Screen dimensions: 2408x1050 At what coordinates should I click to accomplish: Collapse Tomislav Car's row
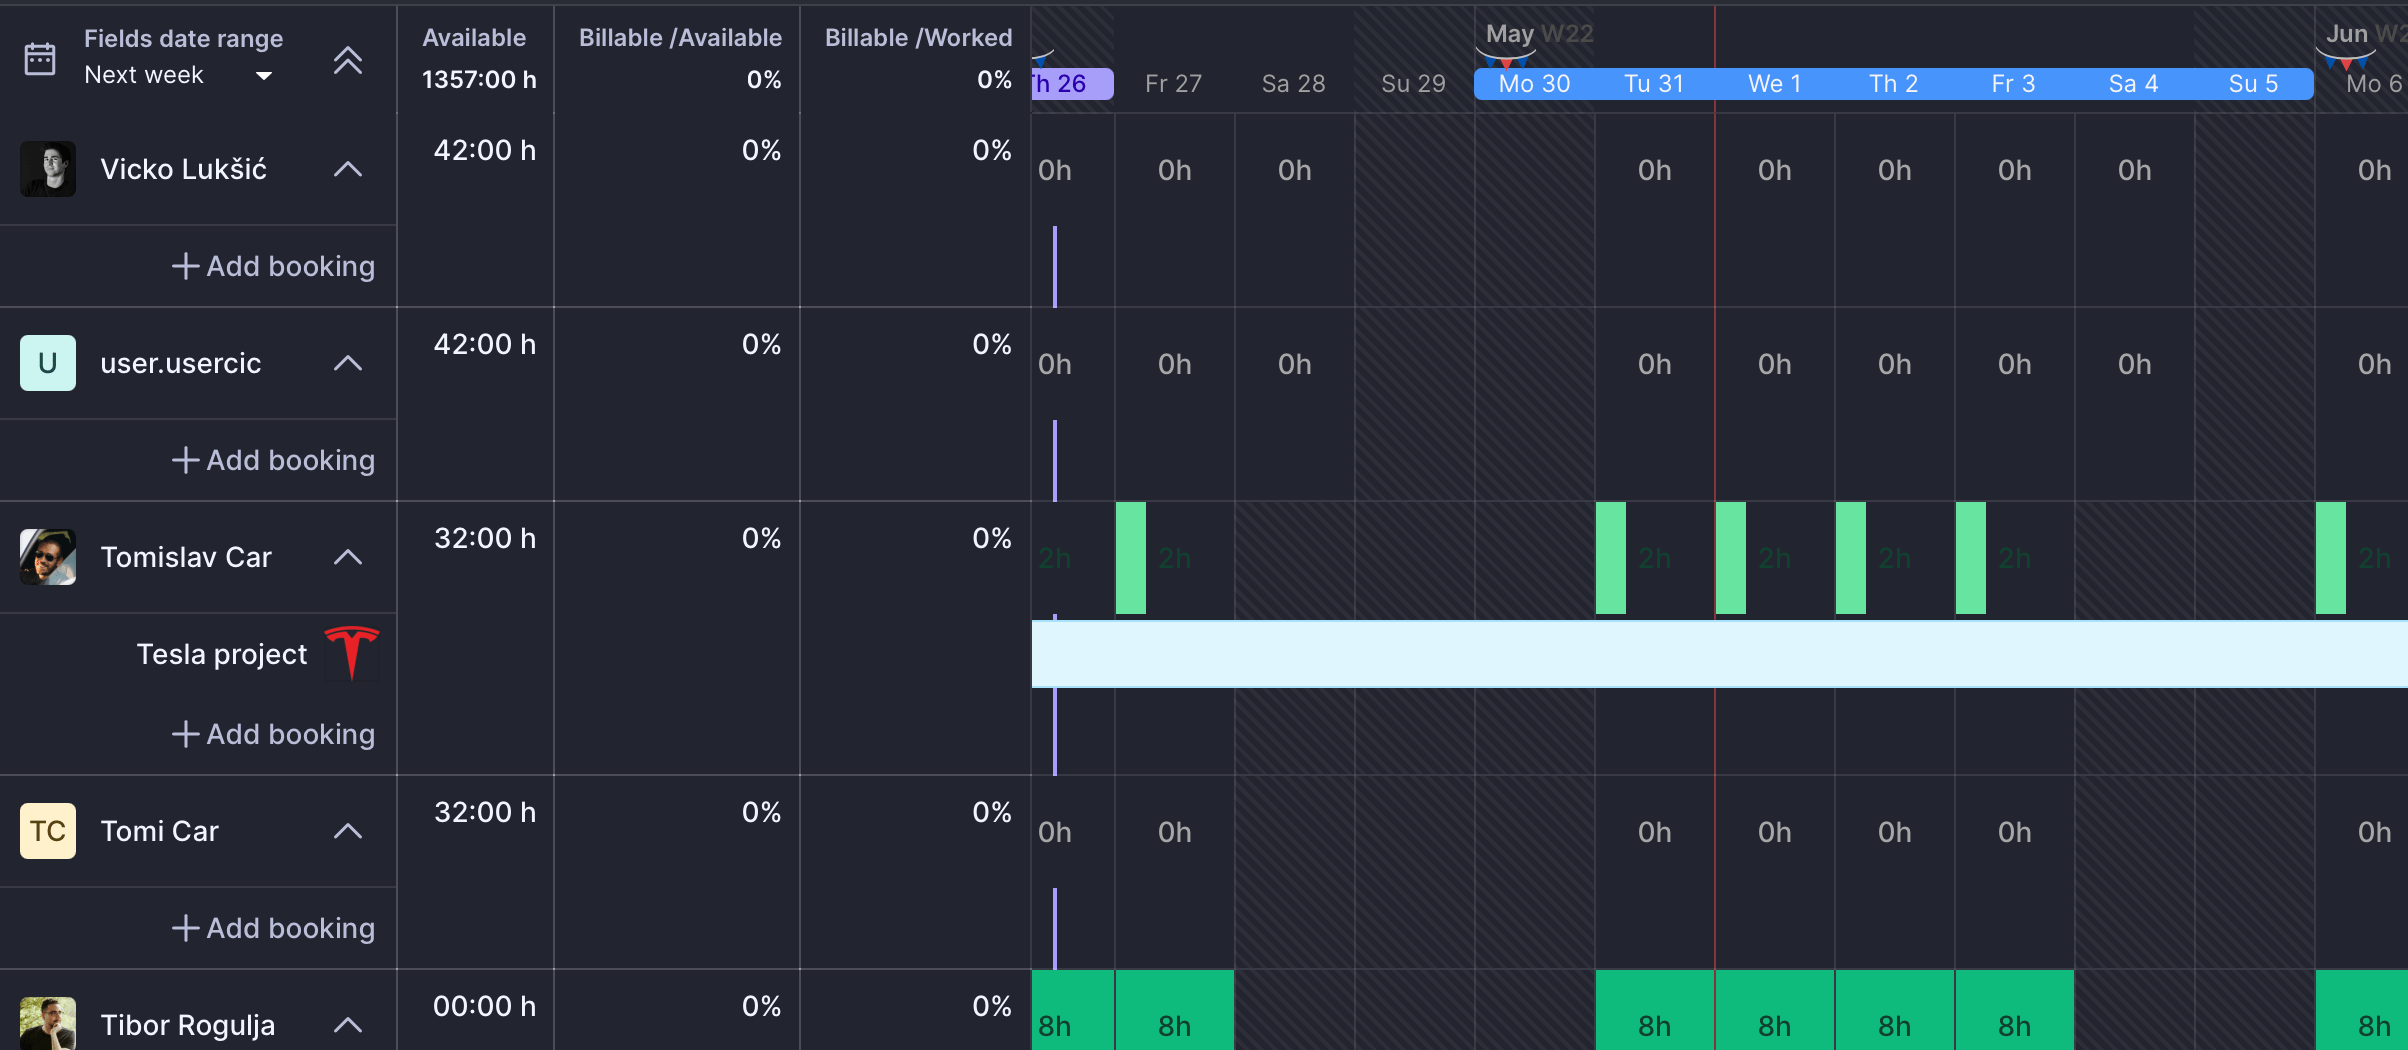[x=347, y=557]
